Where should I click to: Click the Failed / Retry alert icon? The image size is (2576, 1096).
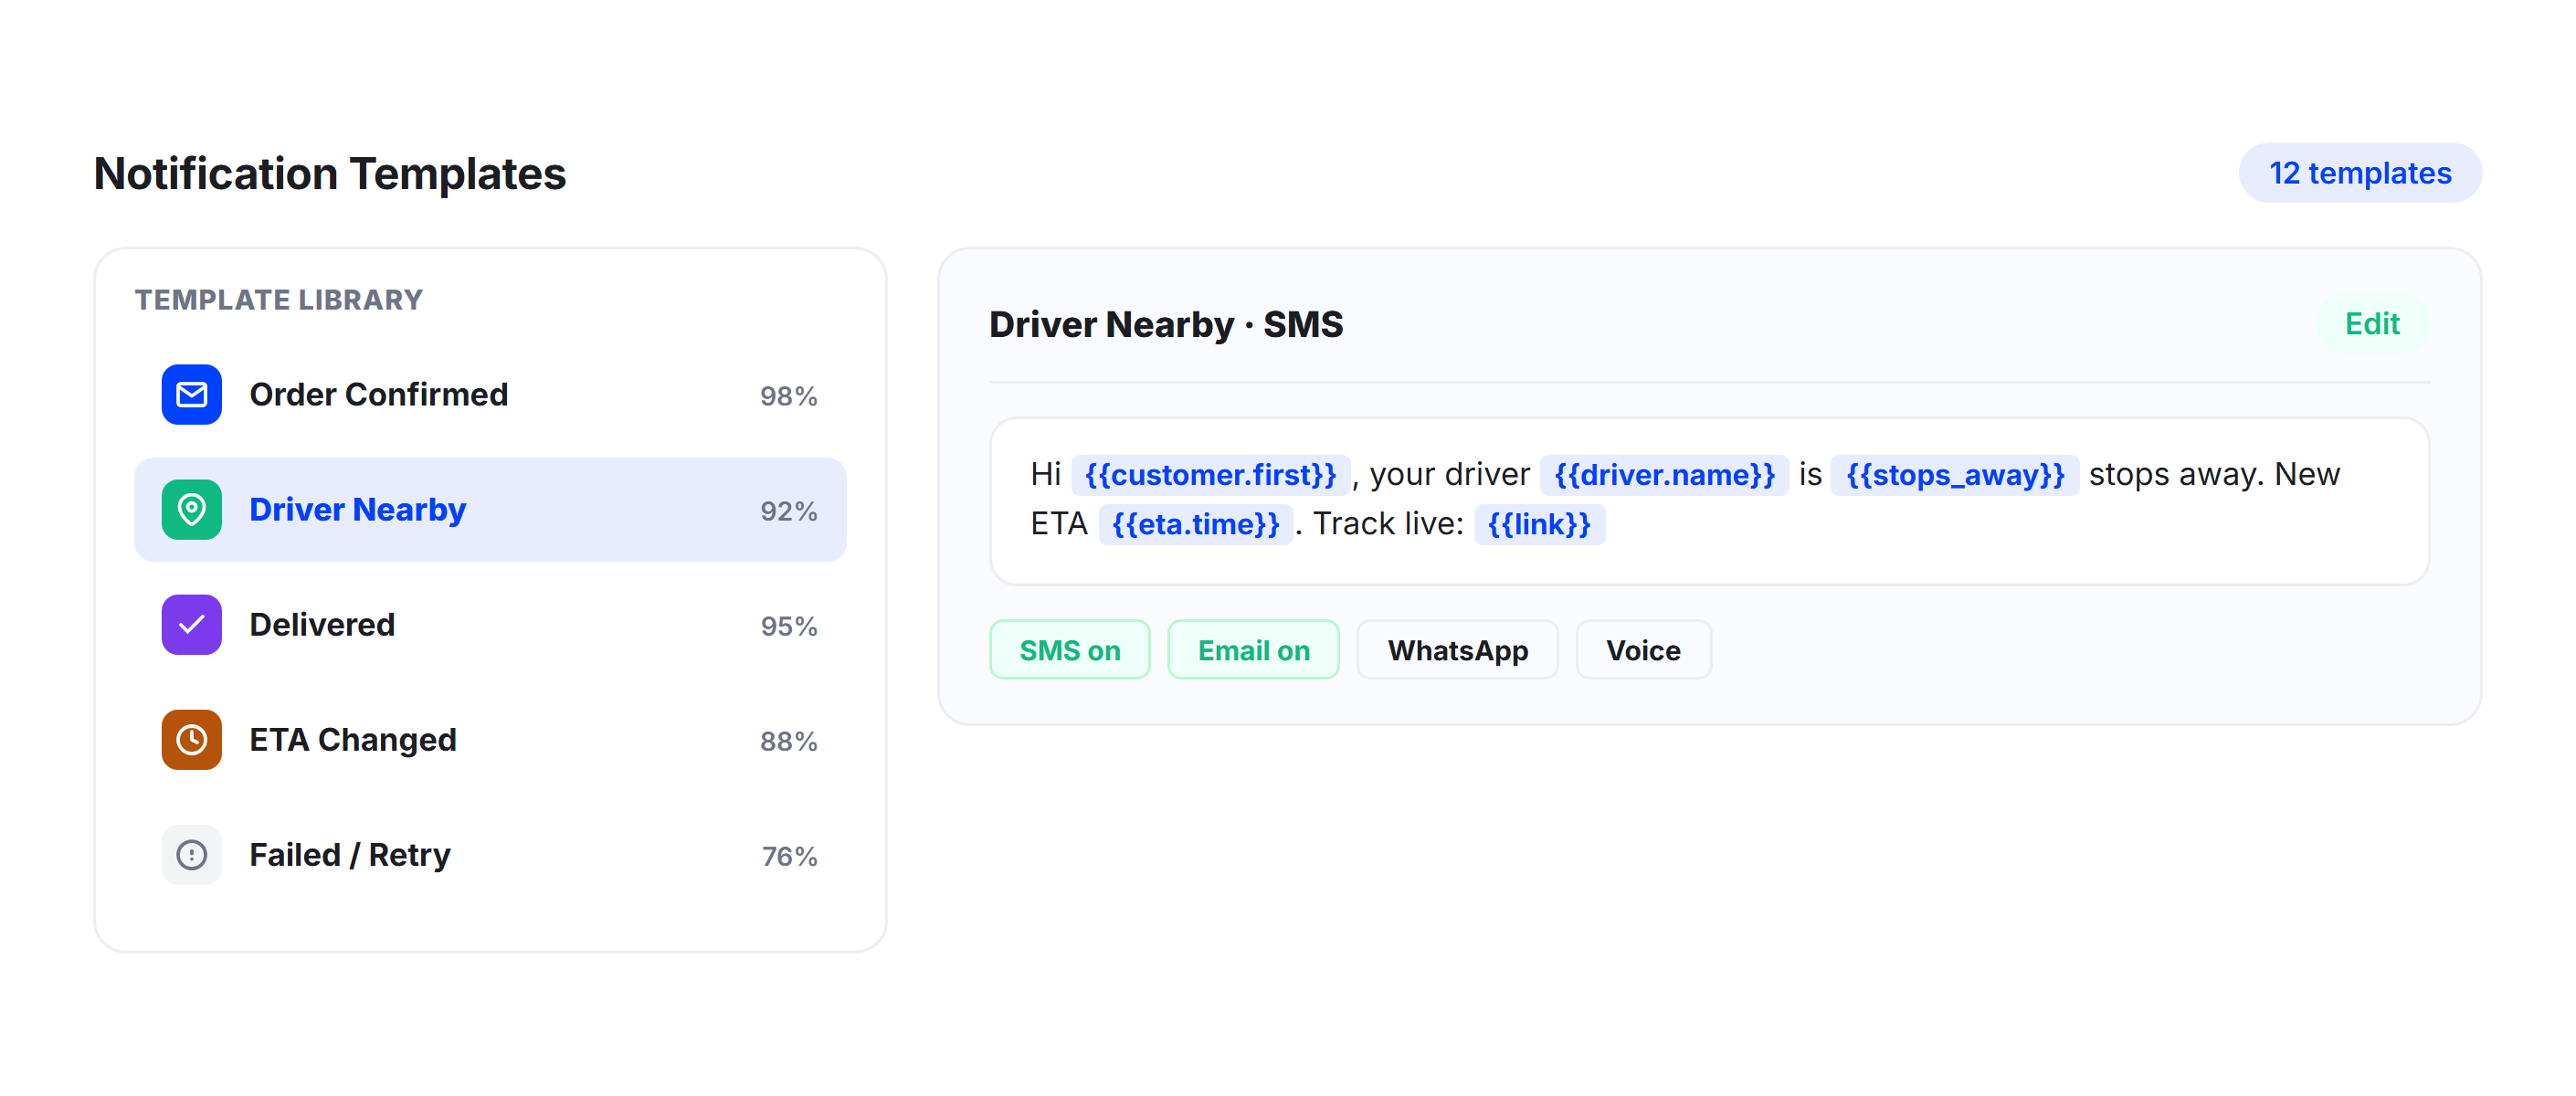click(191, 854)
